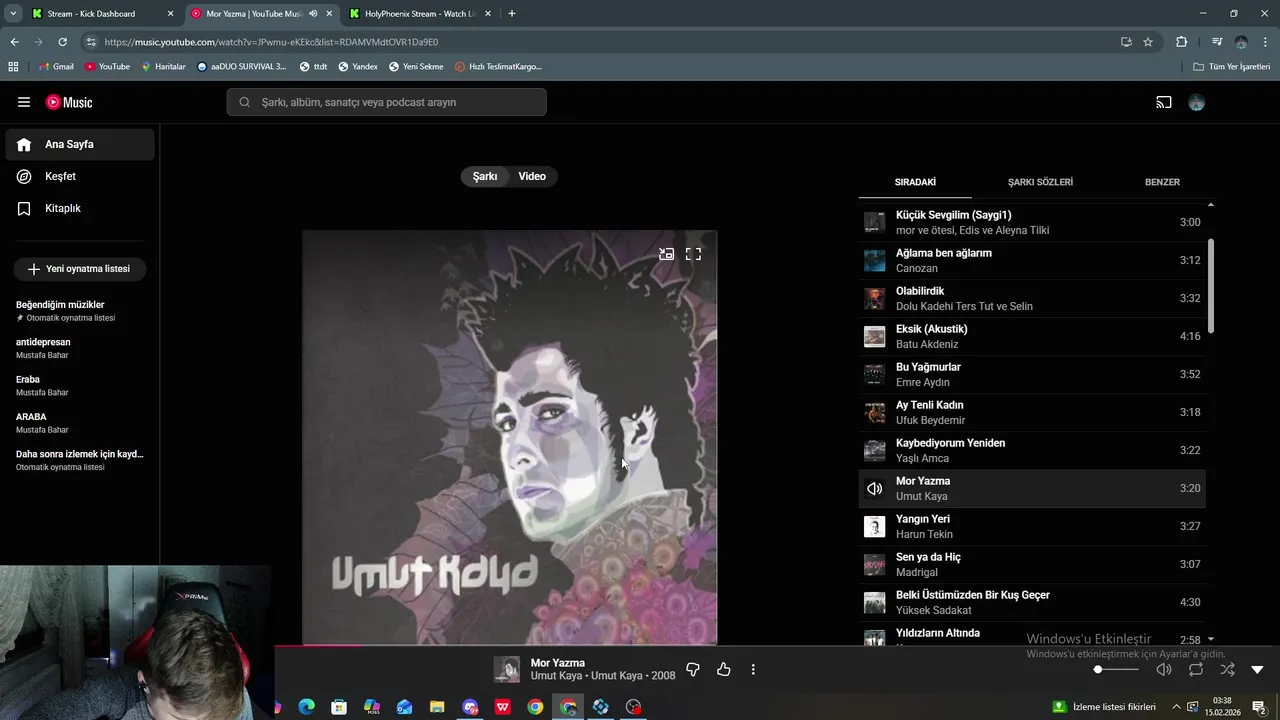The width and height of the screenshot is (1280, 720).
Task: Open the Eraba playlist
Action: [80, 385]
